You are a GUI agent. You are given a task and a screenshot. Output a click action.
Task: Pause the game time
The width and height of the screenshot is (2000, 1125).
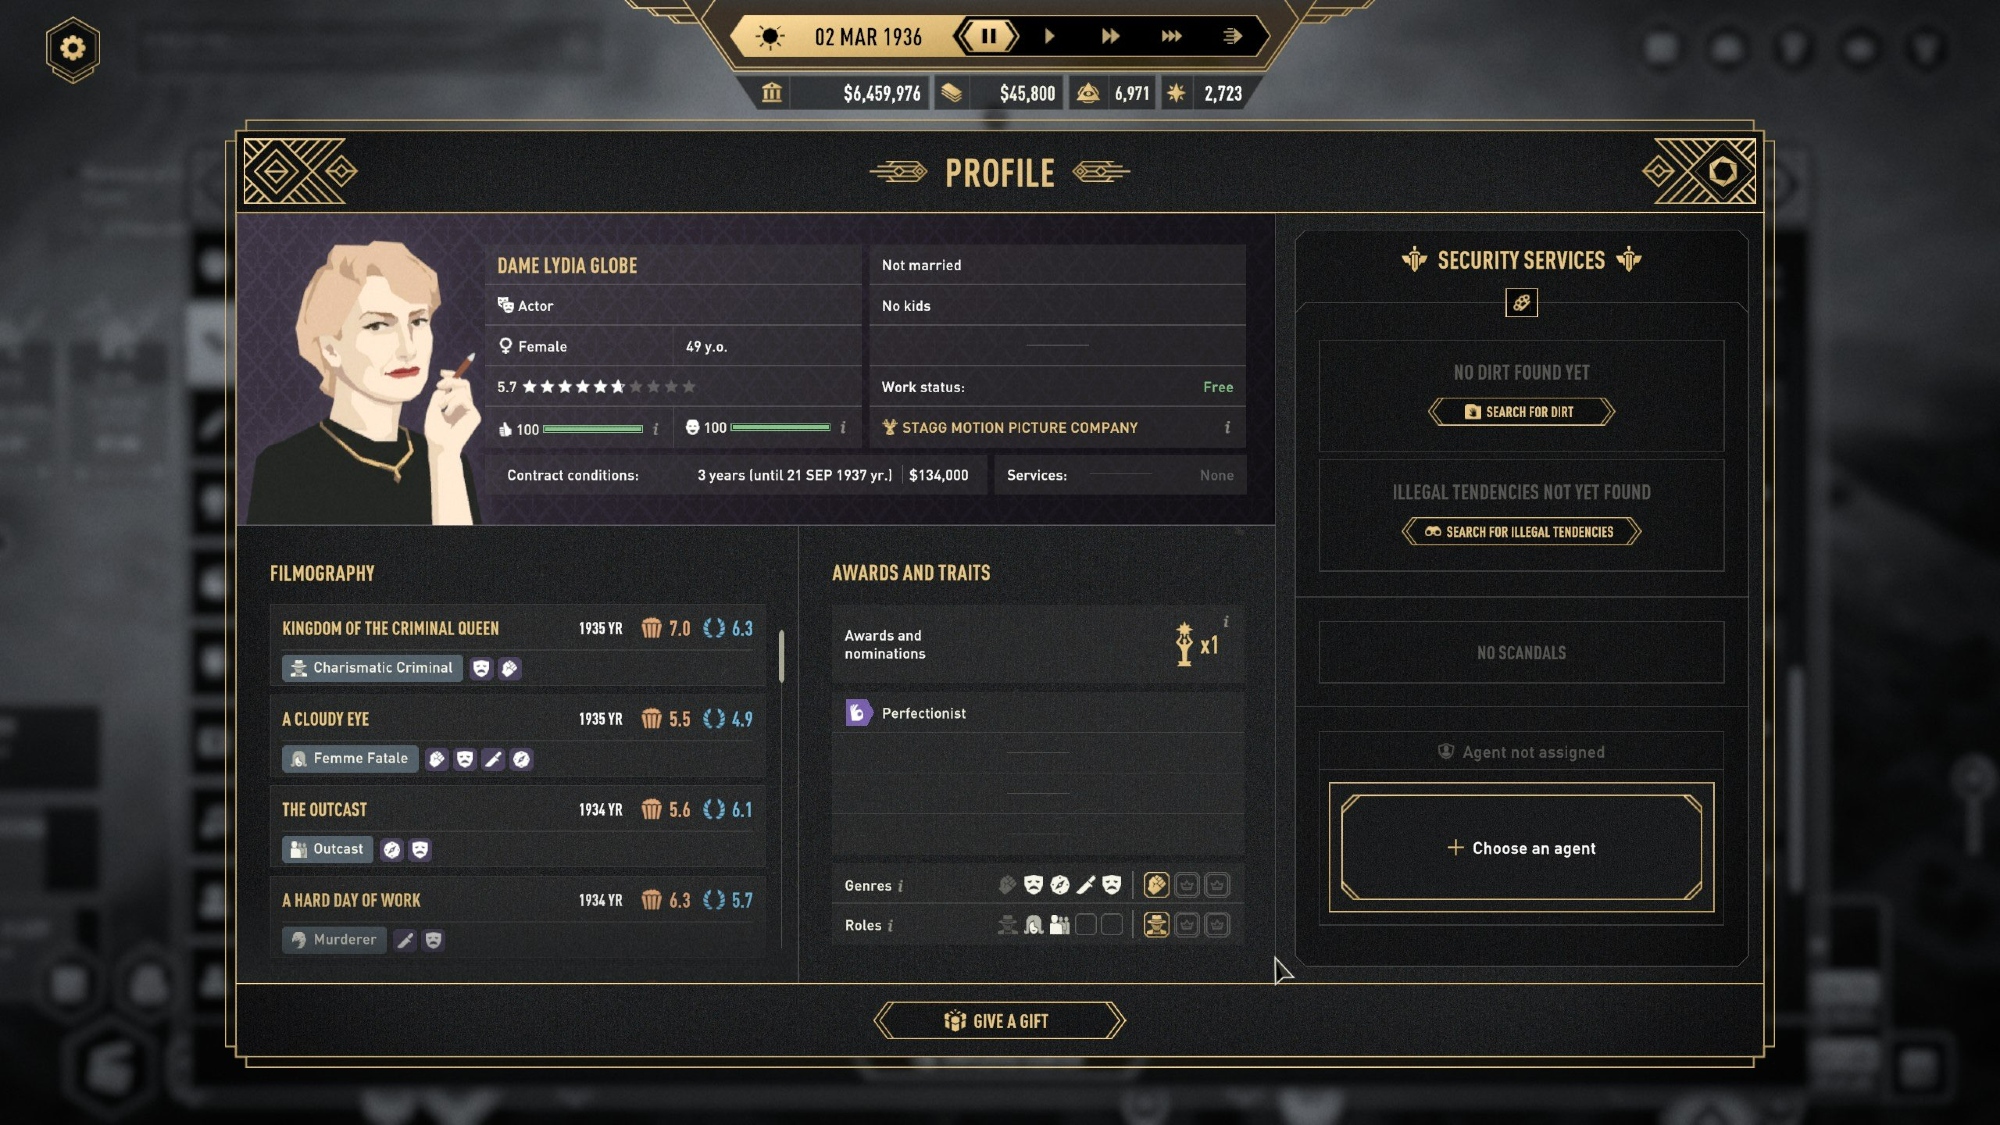[x=988, y=37]
